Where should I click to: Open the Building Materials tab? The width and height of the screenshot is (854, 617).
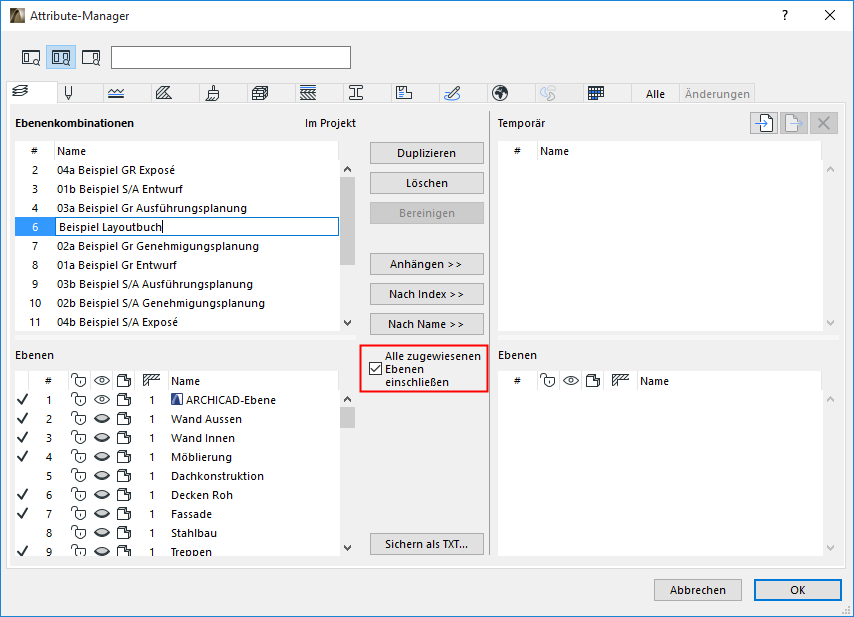tap(260, 93)
